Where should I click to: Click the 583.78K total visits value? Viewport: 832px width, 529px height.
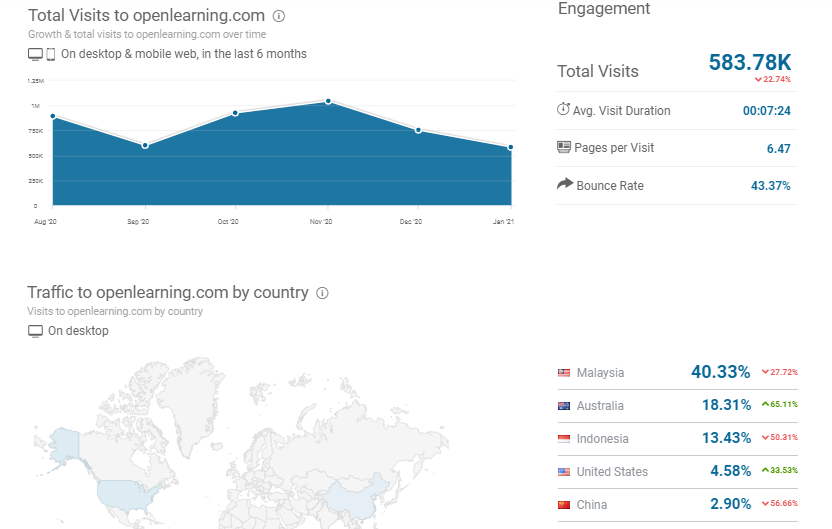click(x=750, y=63)
